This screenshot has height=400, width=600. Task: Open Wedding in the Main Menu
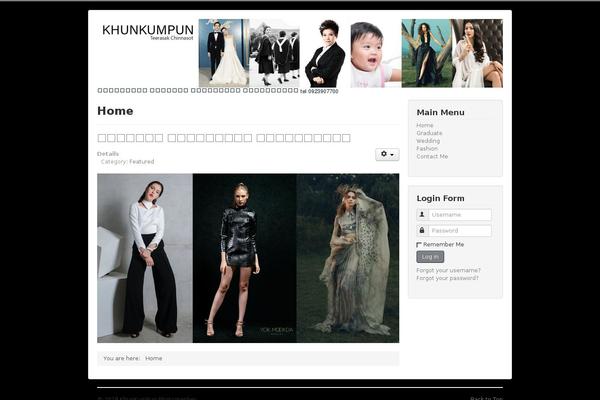[428, 141]
